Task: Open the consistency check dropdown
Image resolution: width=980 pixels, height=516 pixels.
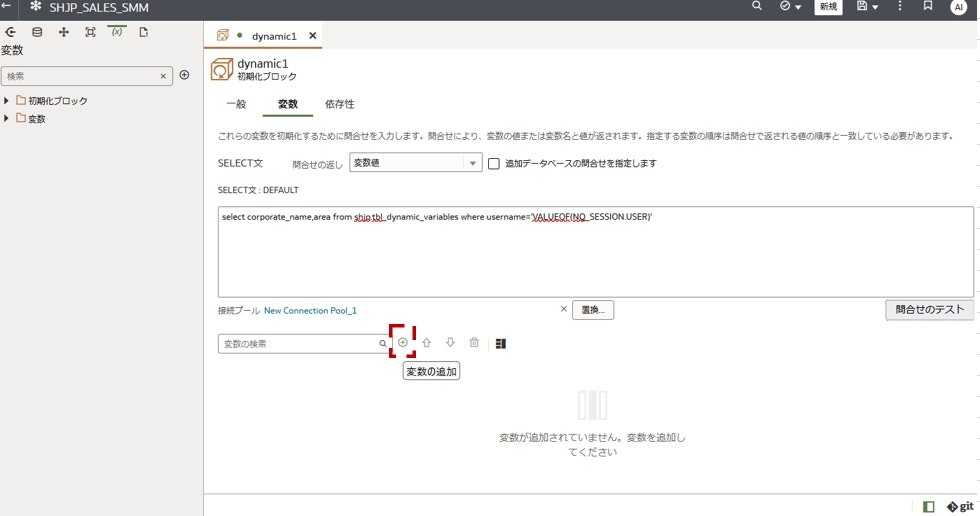Action: click(x=791, y=6)
